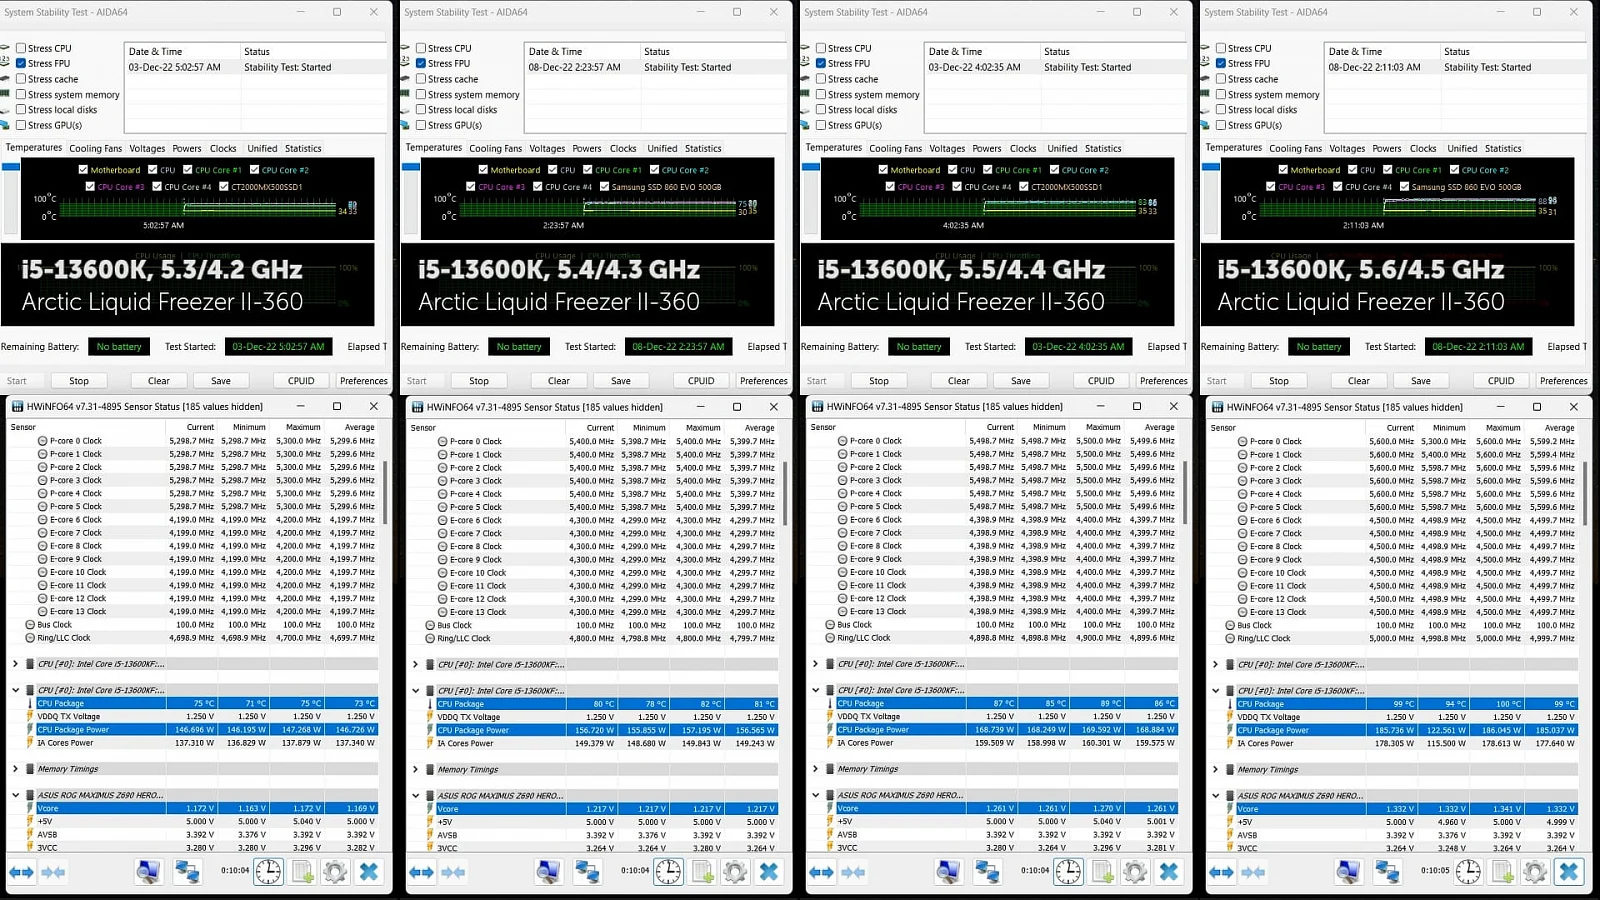Click clock reset icon in HWiNFO showing 75 °C
Image resolution: width=1600 pixels, height=900 pixels.
click(268, 872)
